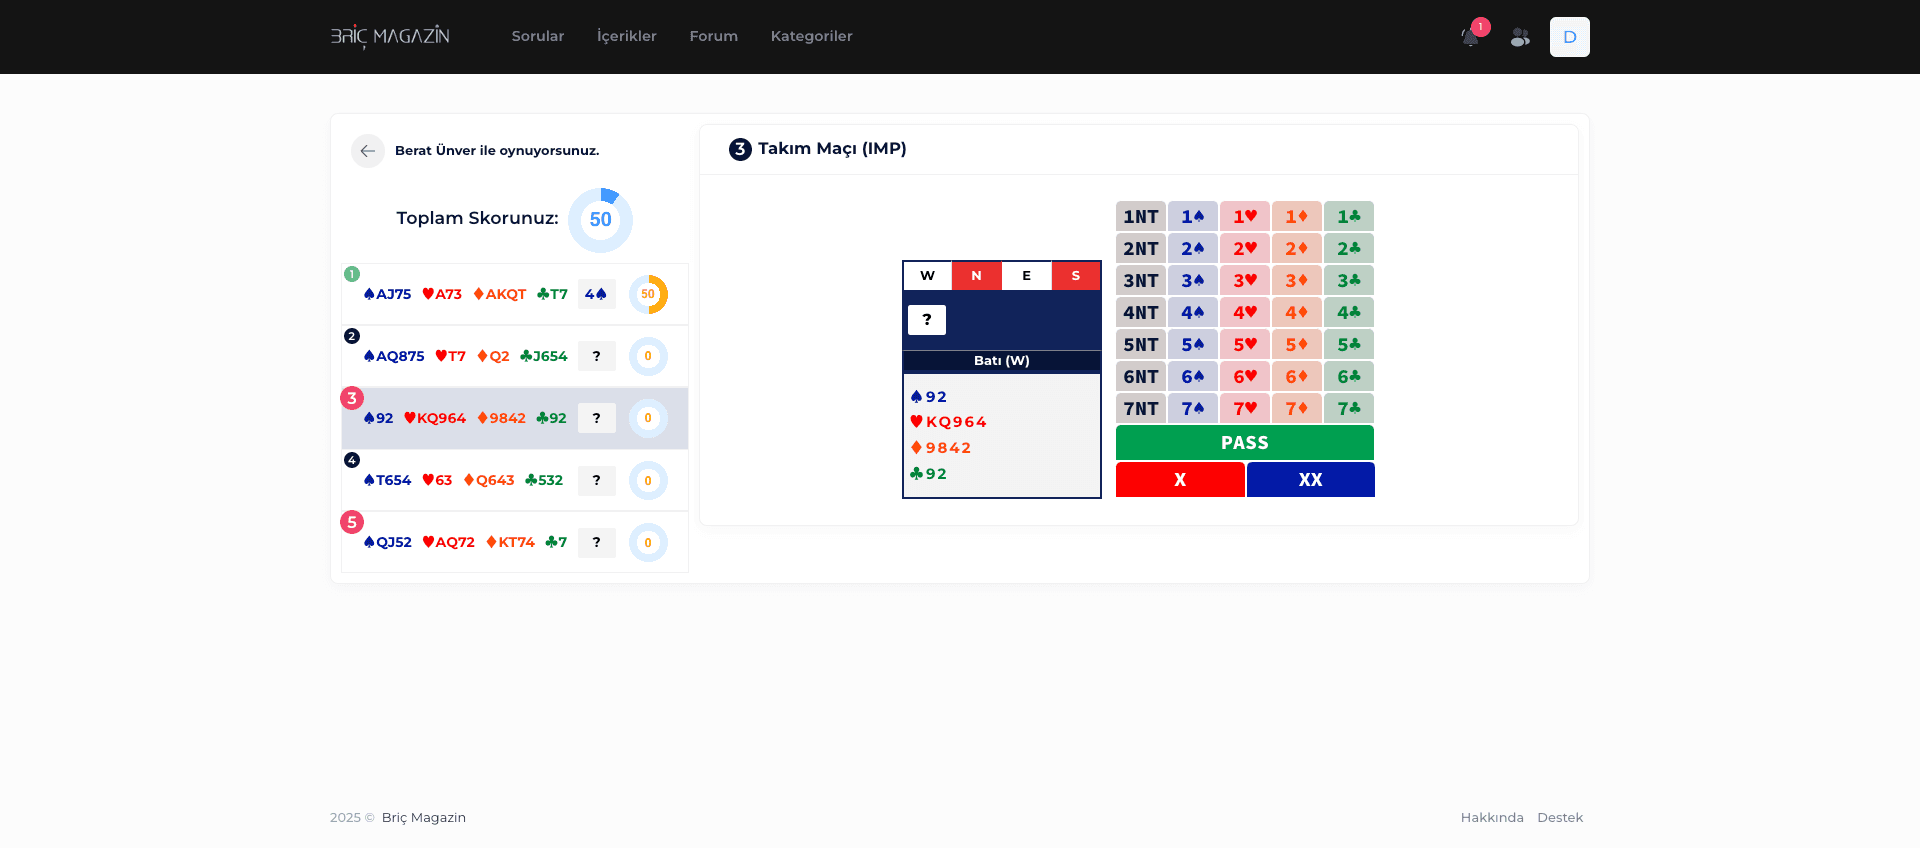Screen dimensions: 1920x848
Task: Bid 5 hearts
Action: coord(1245,344)
